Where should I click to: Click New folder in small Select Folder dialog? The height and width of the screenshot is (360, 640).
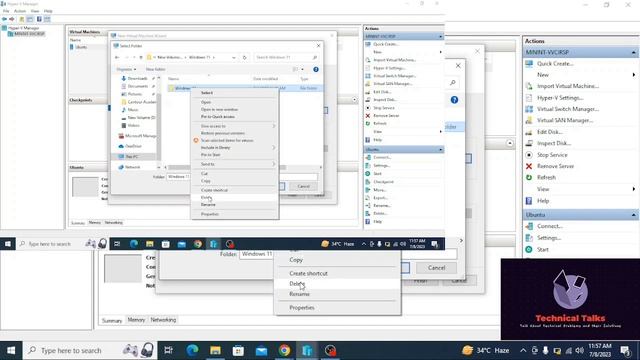(156, 69)
